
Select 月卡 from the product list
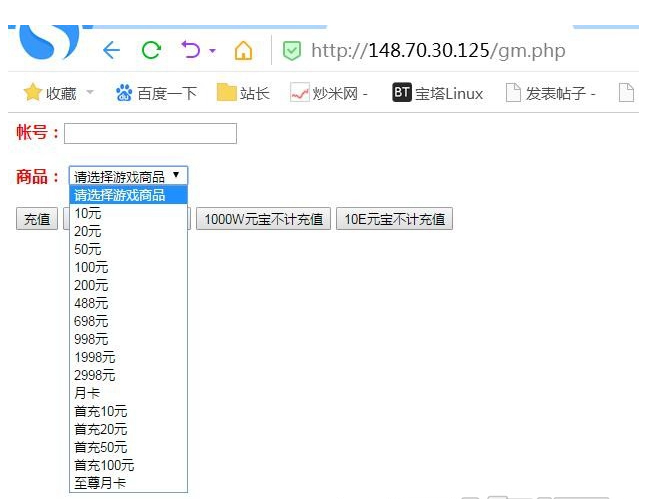tap(87, 393)
